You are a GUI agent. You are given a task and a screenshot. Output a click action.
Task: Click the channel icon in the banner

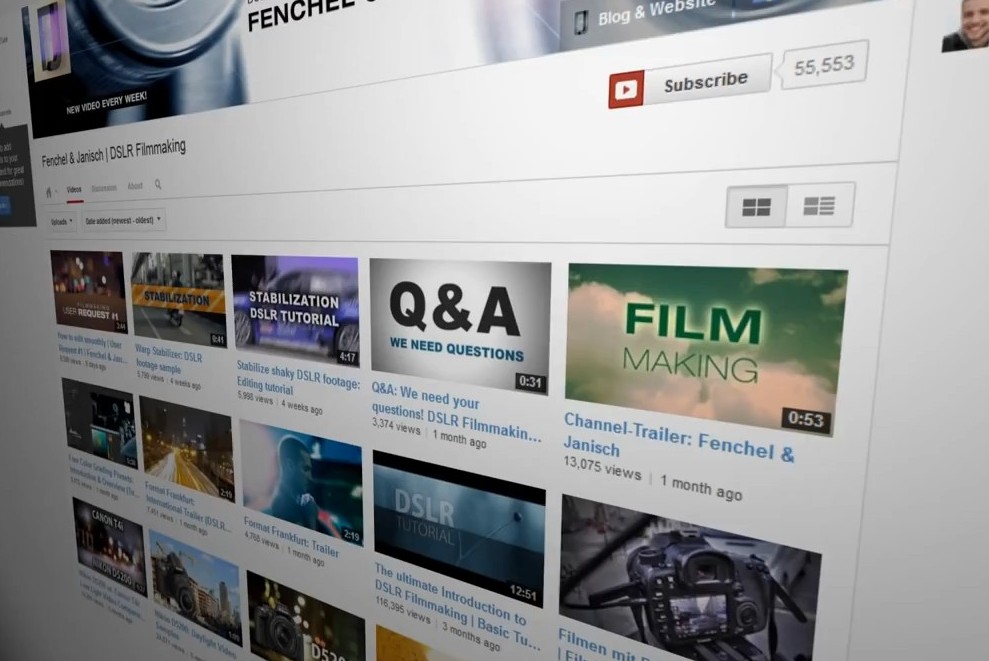tap(52, 41)
